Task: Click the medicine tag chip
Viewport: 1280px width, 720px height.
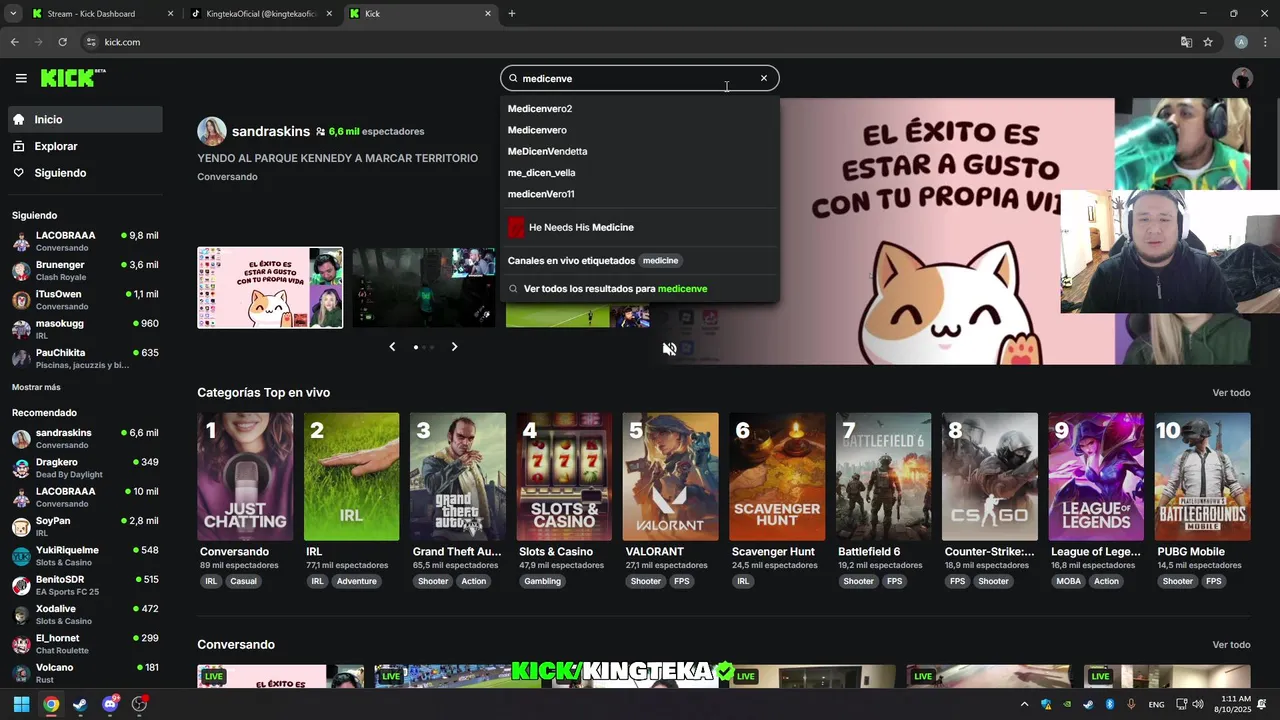Action: 660,261
